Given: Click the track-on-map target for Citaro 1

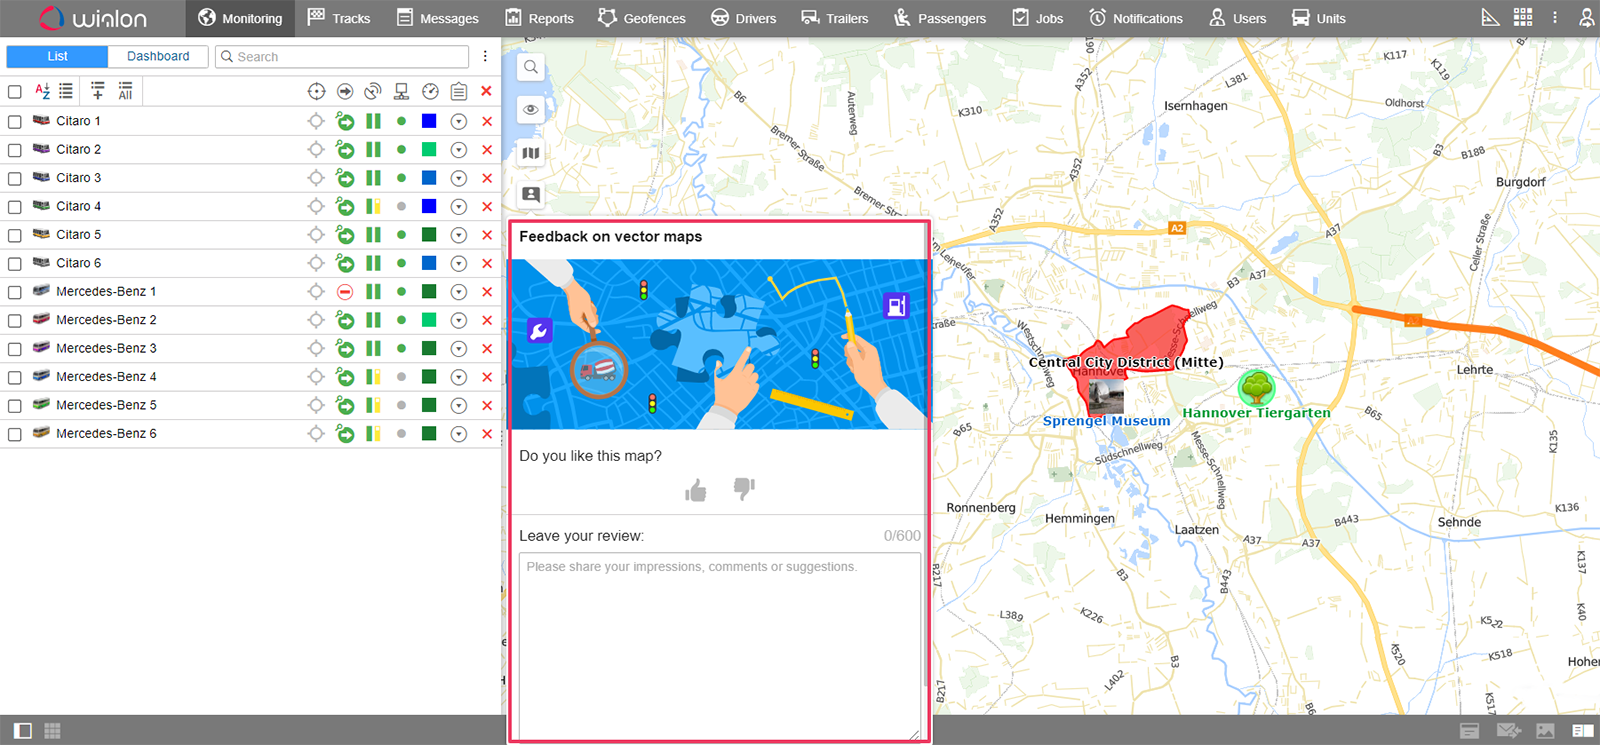Looking at the screenshot, I should click(316, 121).
